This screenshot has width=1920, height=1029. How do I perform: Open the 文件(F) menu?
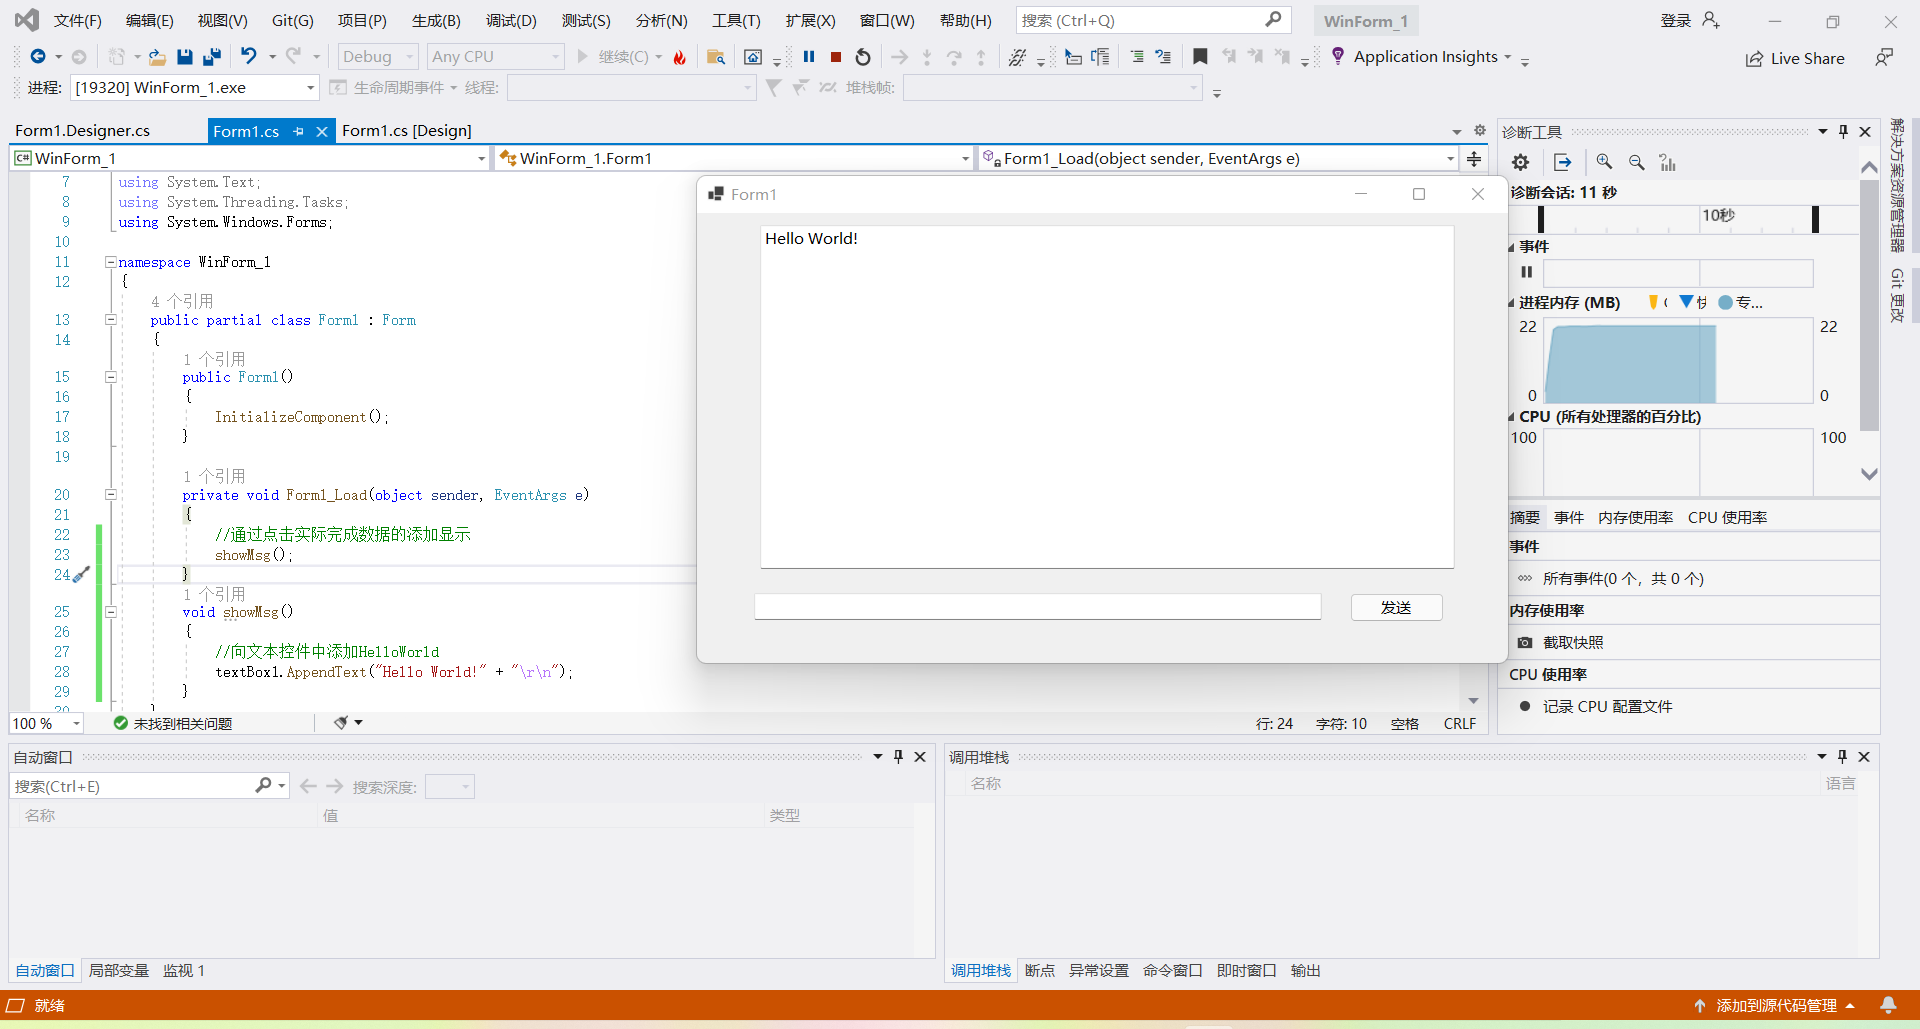point(77,20)
